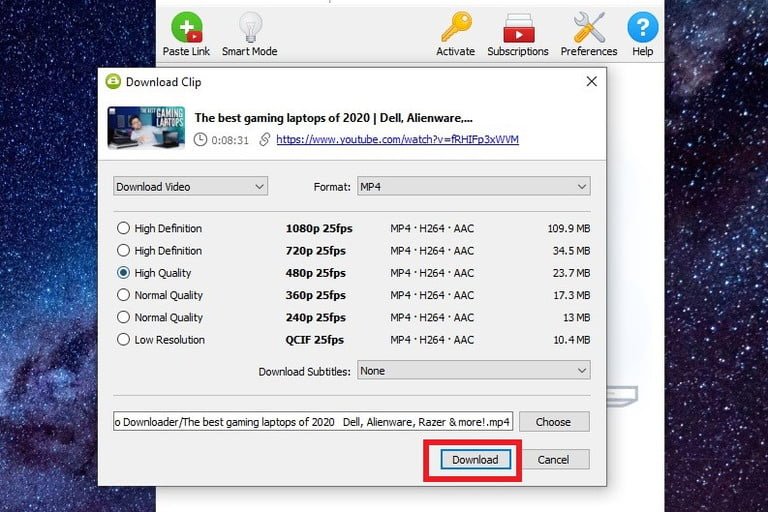The width and height of the screenshot is (768, 512).
Task: Open Preferences tools icon
Action: click(x=589, y=27)
